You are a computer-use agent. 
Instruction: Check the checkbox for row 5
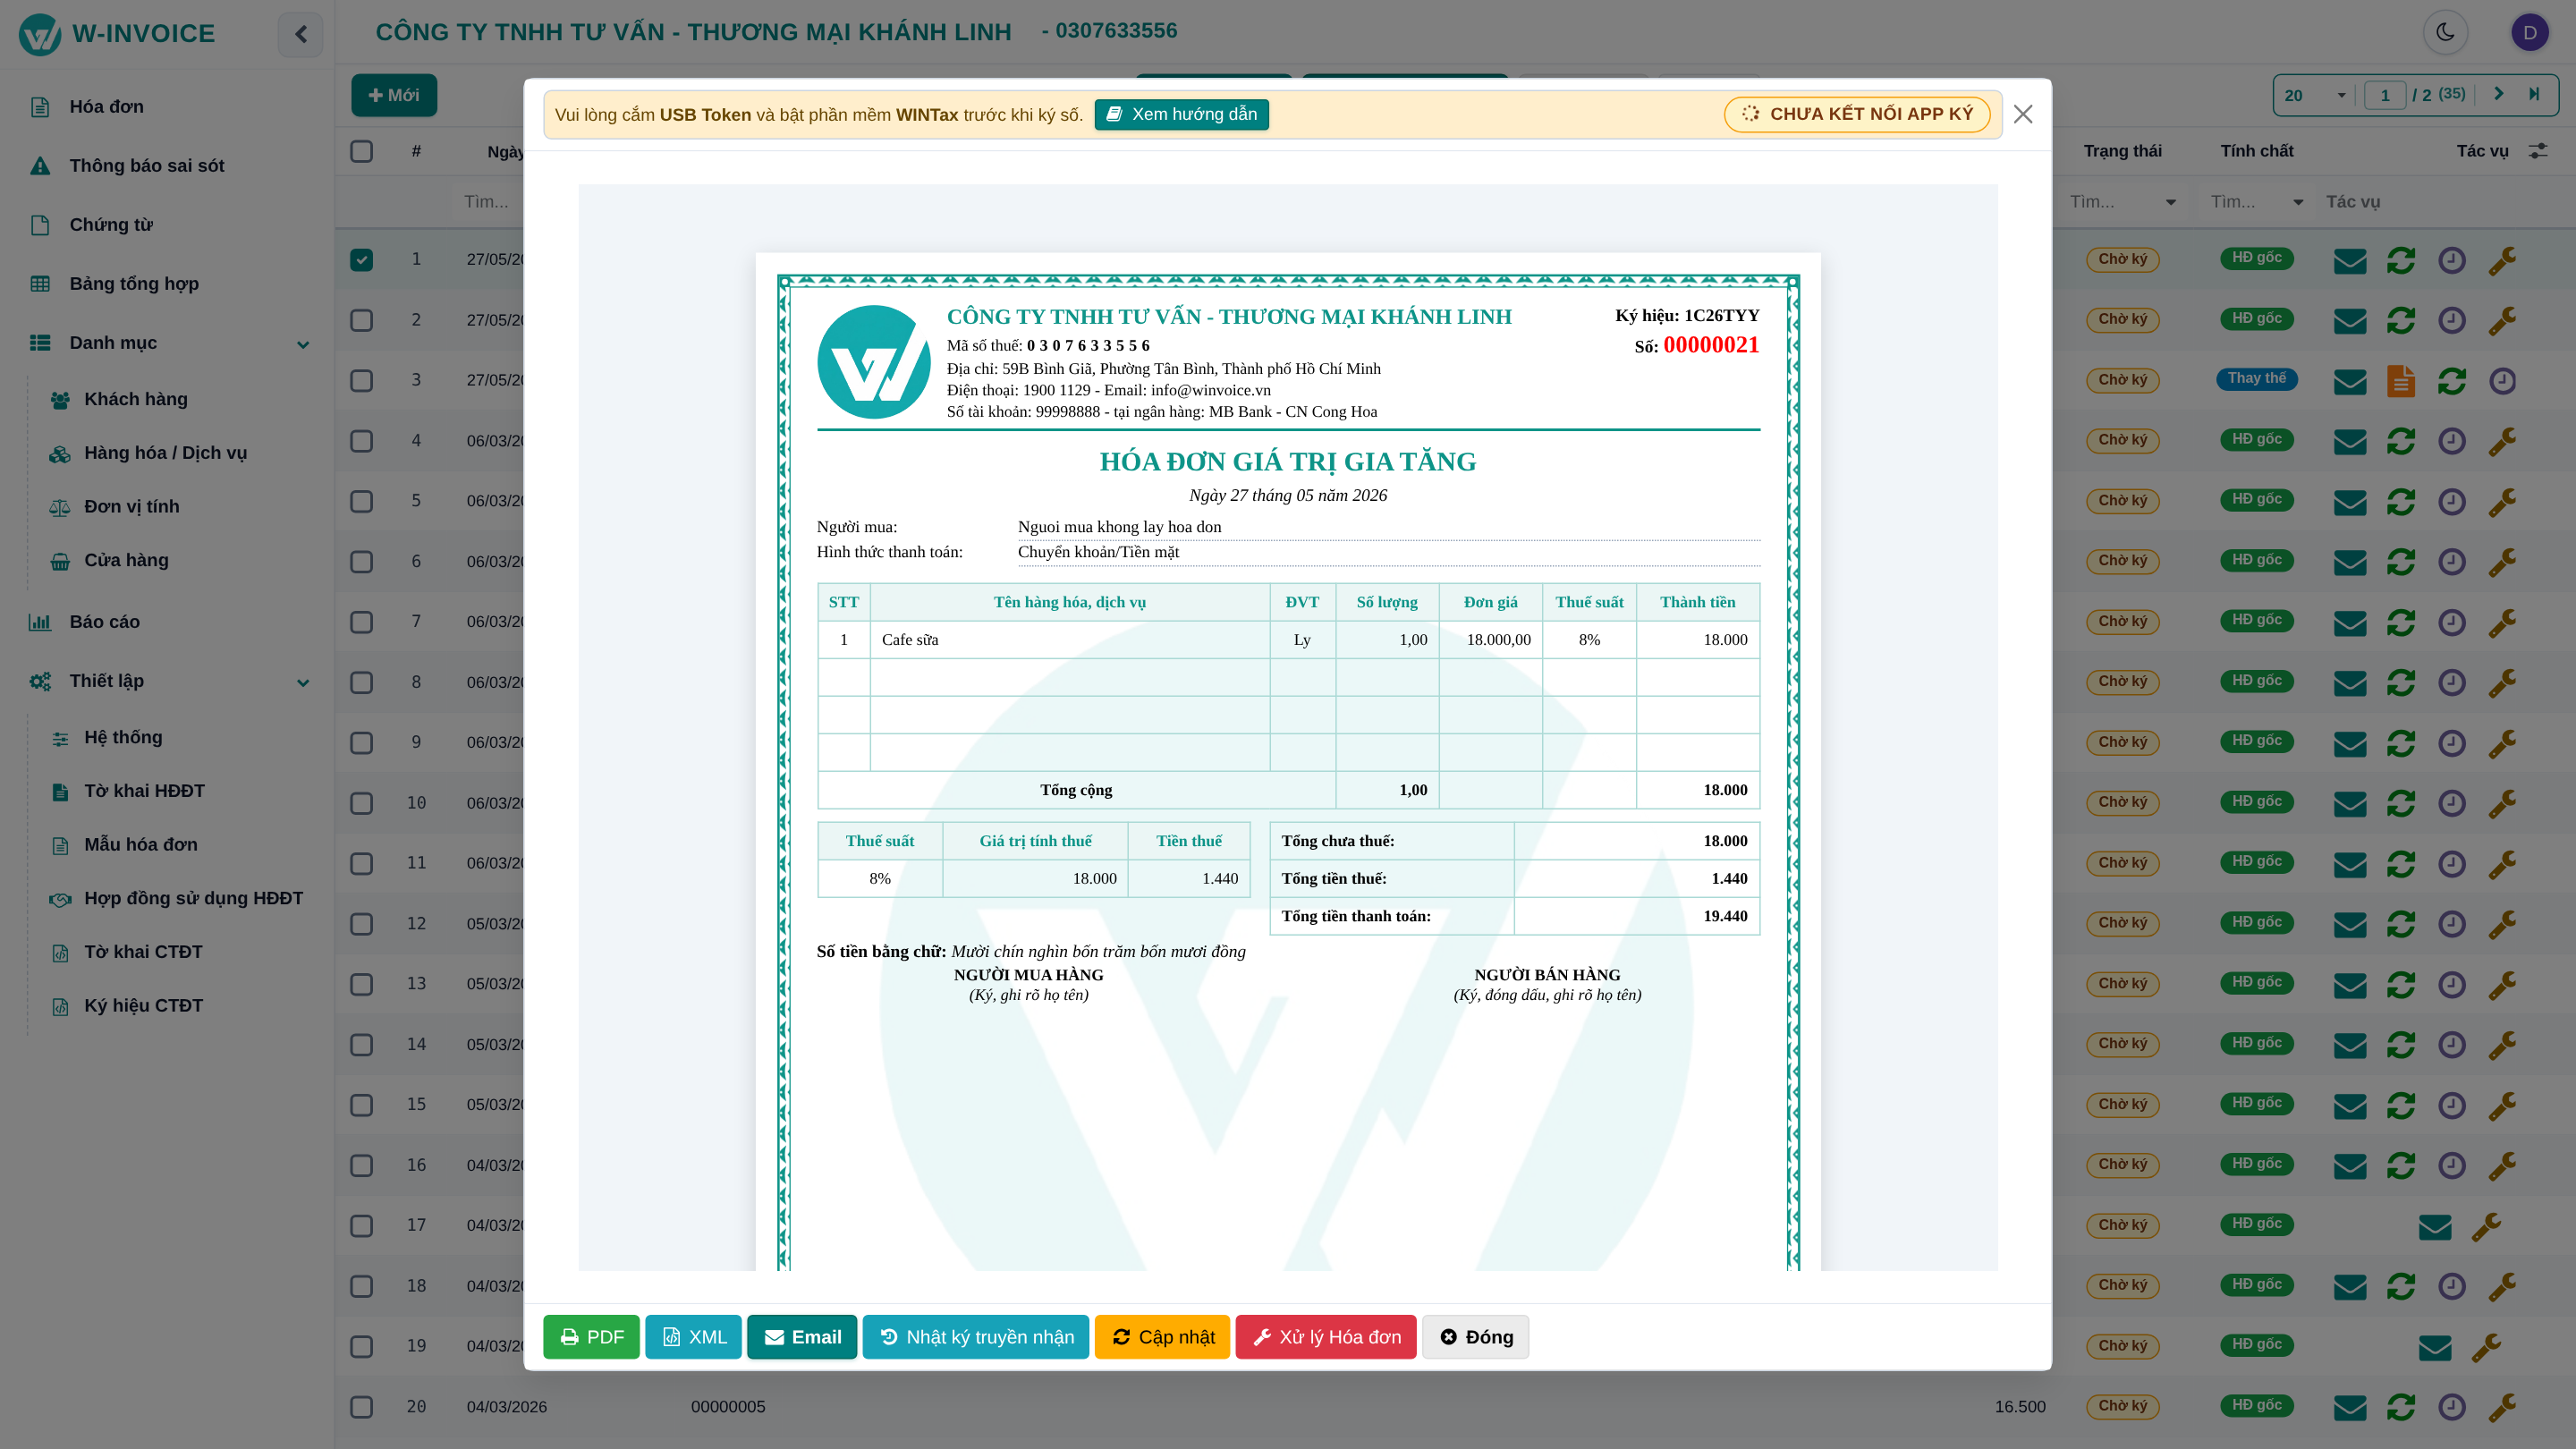pos(362,501)
